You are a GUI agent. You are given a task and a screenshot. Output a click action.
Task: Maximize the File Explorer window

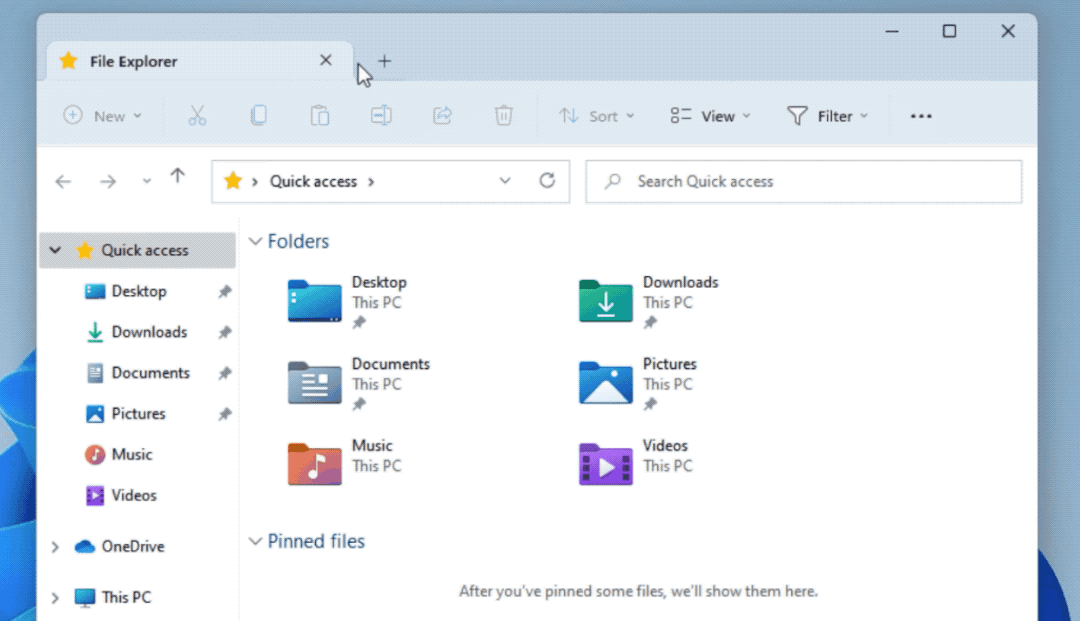coord(950,31)
